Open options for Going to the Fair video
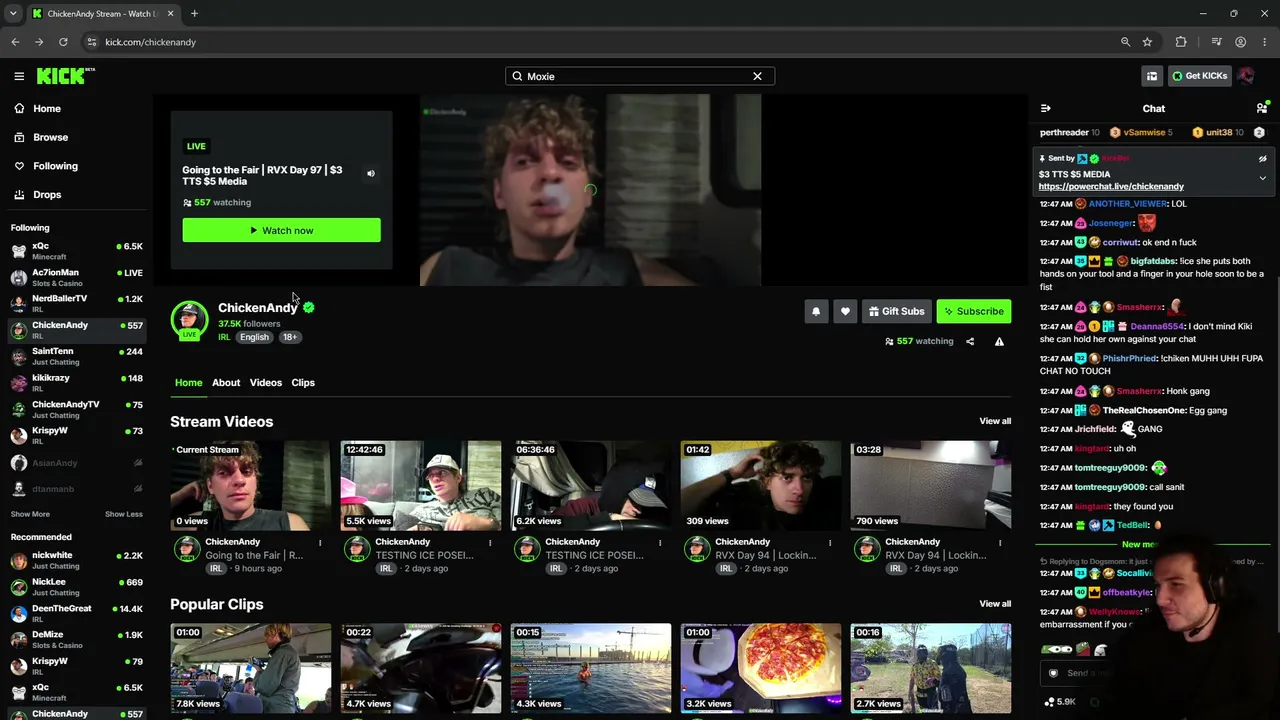The width and height of the screenshot is (1280, 720). click(320, 543)
